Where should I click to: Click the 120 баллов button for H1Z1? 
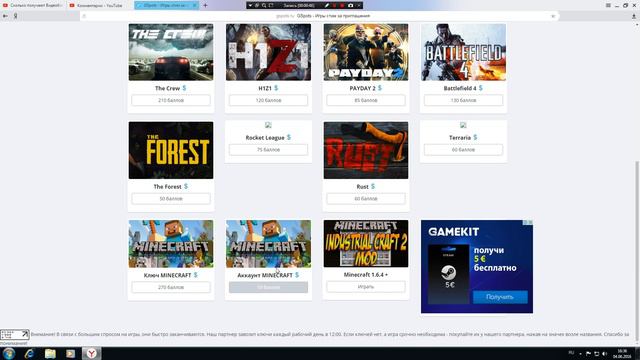[268, 100]
